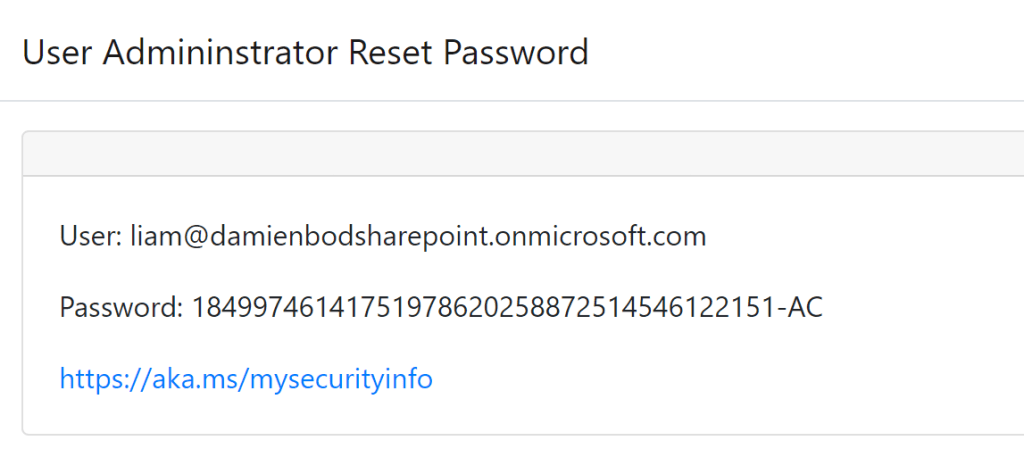
Task: Click the "User:" label in the card
Action: (91, 237)
